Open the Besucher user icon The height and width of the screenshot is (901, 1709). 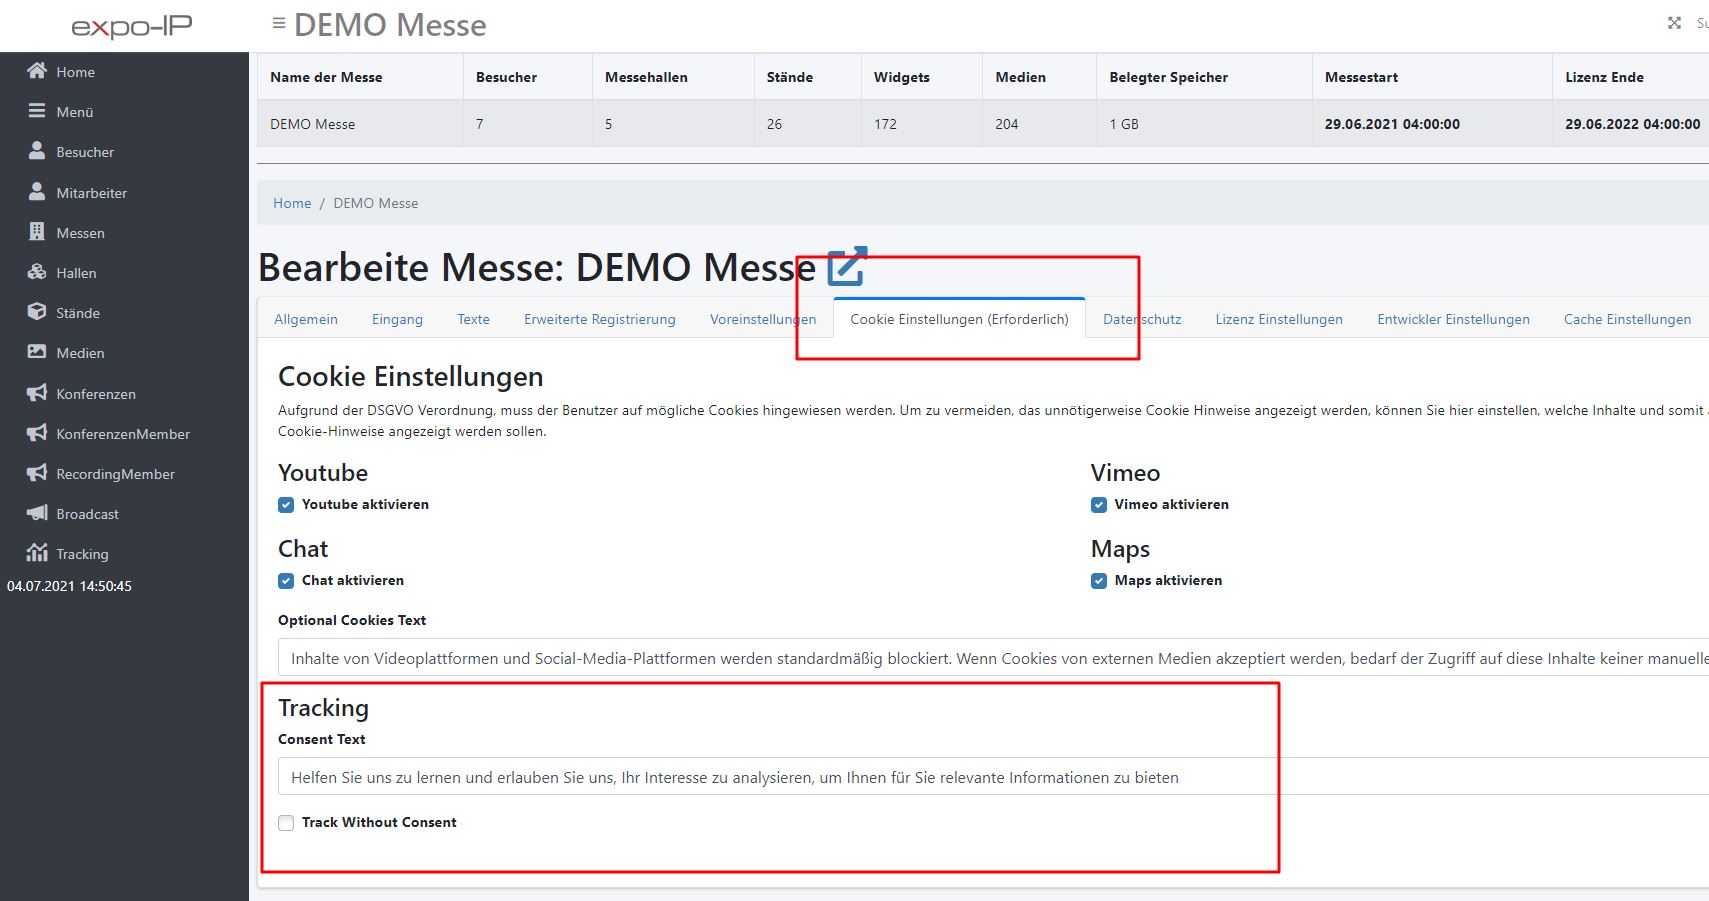[37, 151]
